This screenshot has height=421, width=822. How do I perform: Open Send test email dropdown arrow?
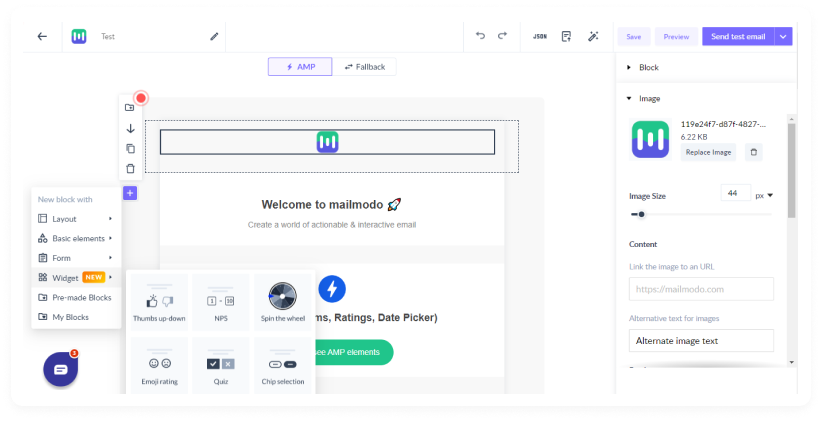coord(783,36)
